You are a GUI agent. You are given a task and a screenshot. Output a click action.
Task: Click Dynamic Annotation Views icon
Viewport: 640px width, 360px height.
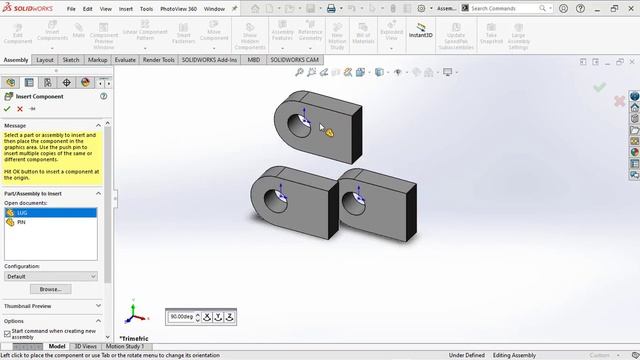pos(348,72)
